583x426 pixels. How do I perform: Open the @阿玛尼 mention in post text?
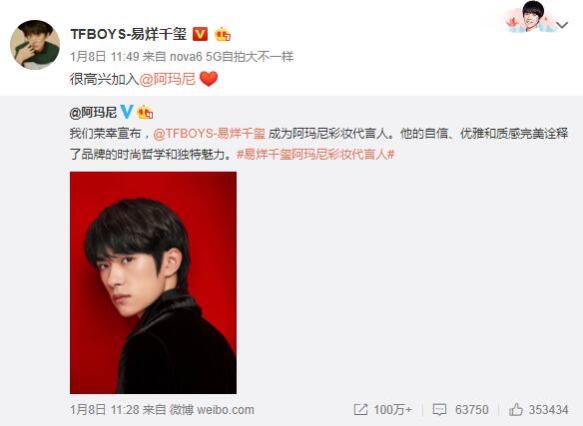[167, 79]
